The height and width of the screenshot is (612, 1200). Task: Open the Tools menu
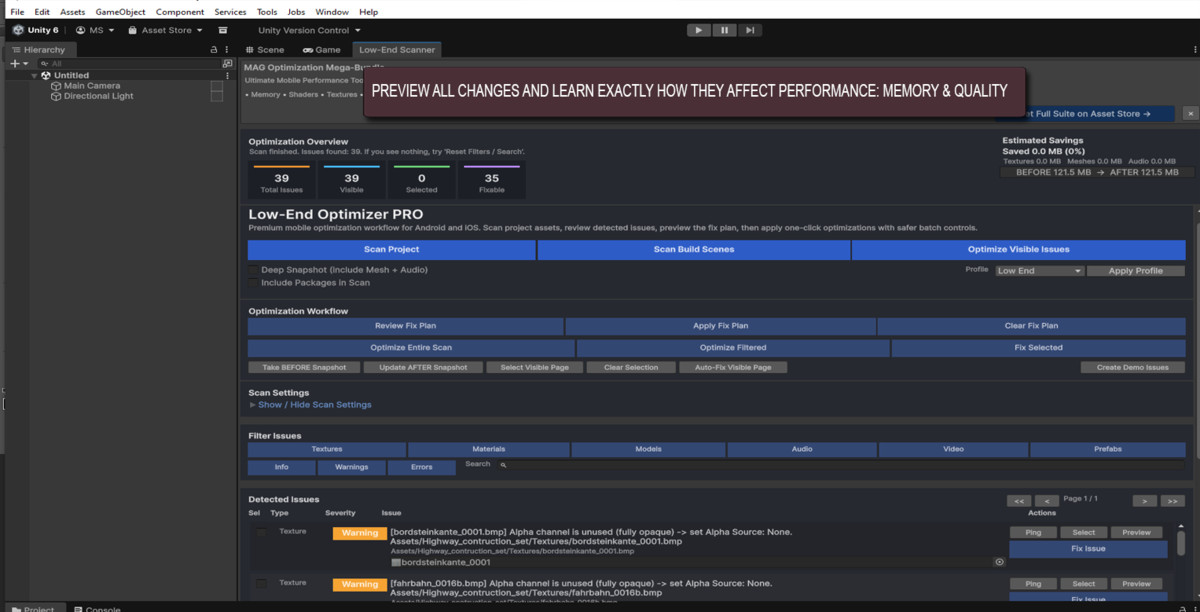click(267, 12)
